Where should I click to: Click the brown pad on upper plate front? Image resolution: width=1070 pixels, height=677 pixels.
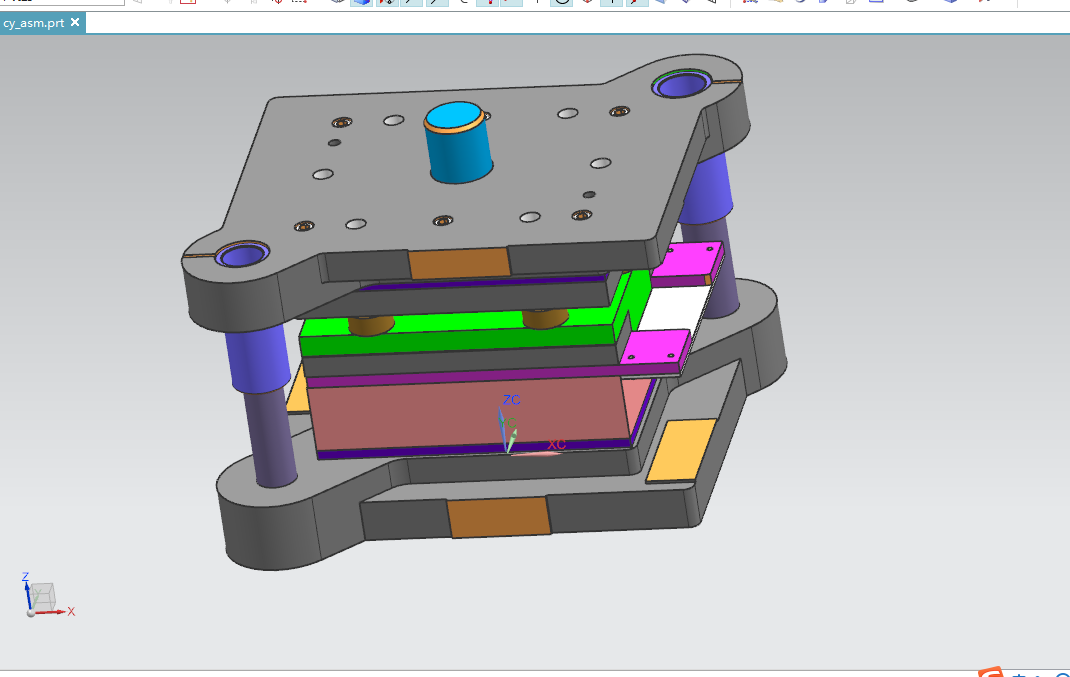(x=459, y=263)
